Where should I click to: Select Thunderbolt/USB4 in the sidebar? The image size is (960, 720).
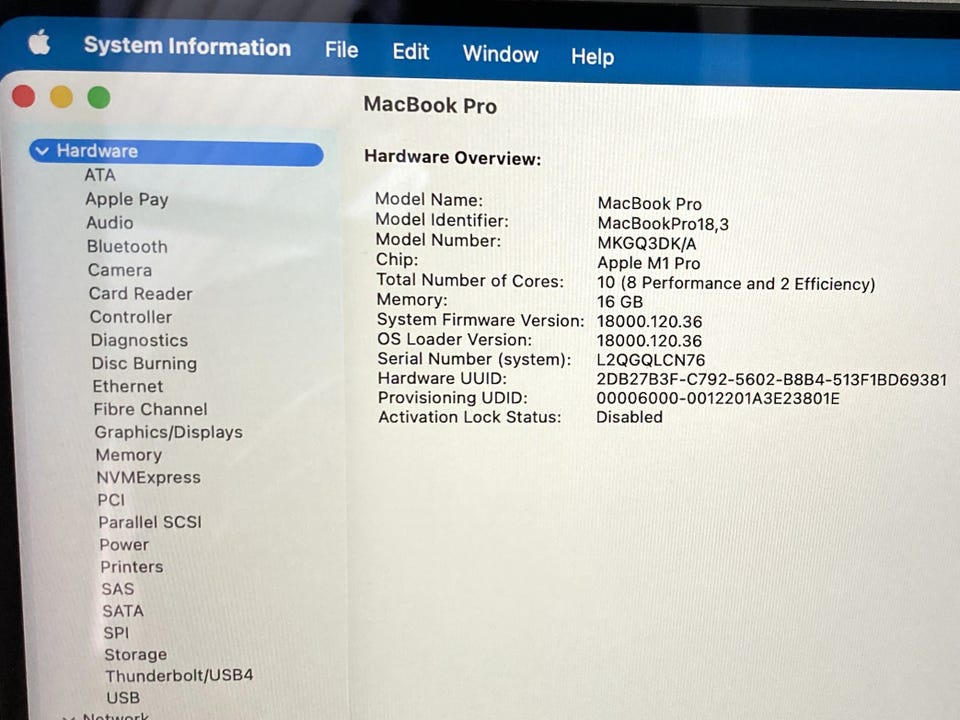tap(179, 676)
